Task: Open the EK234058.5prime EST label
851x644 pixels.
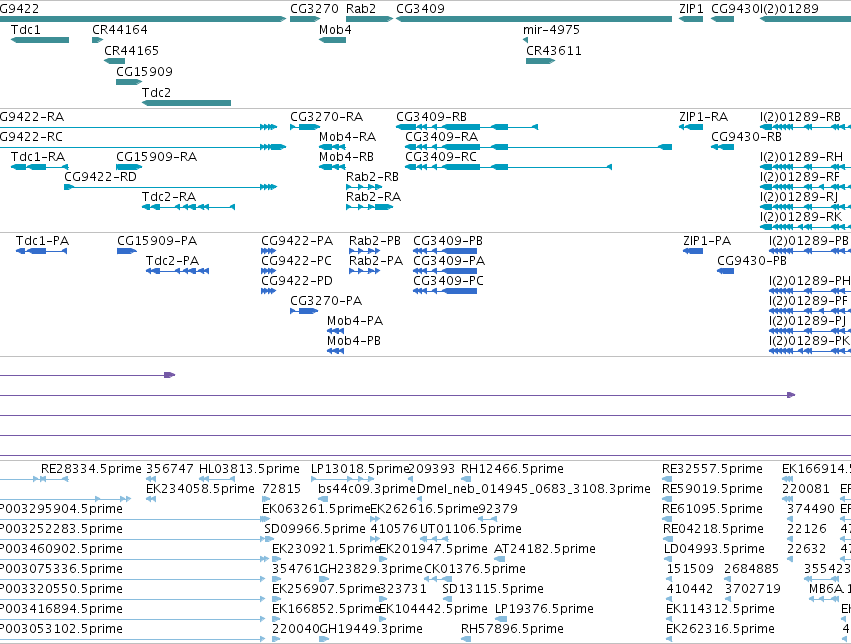Action: (x=200, y=489)
